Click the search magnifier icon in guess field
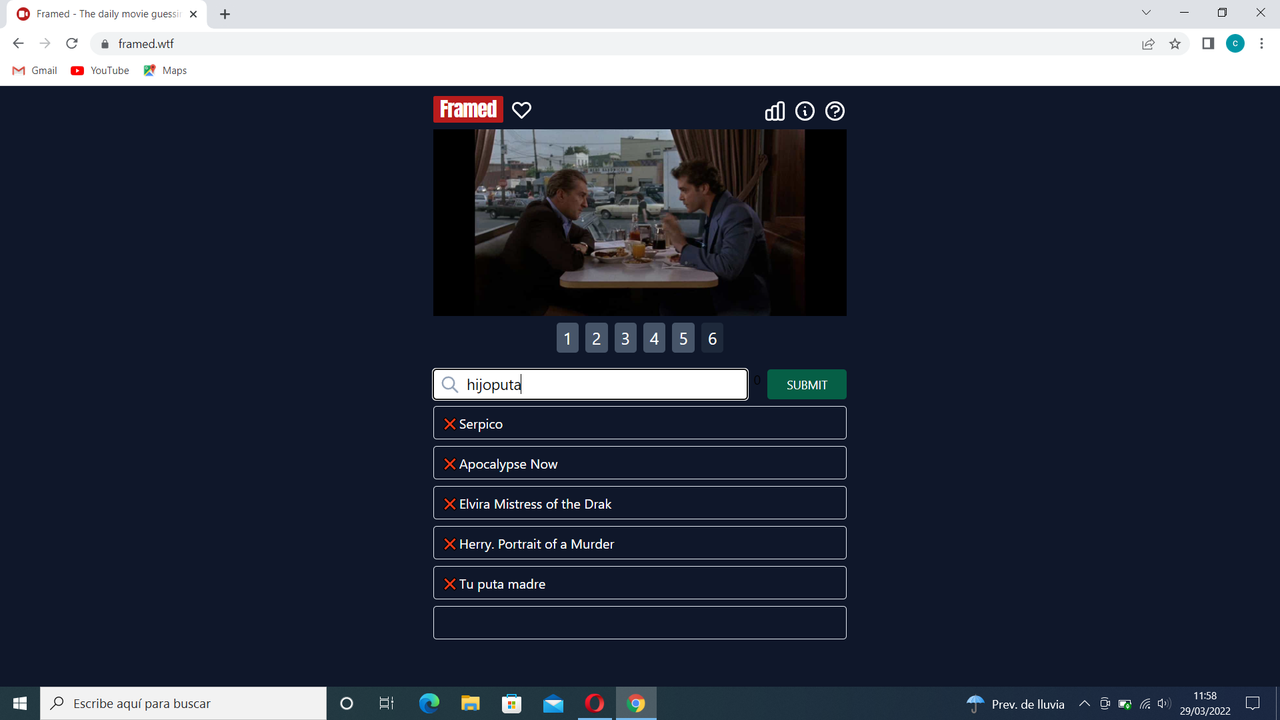Image resolution: width=1280 pixels, height=720 pixels. coord(450,385)
